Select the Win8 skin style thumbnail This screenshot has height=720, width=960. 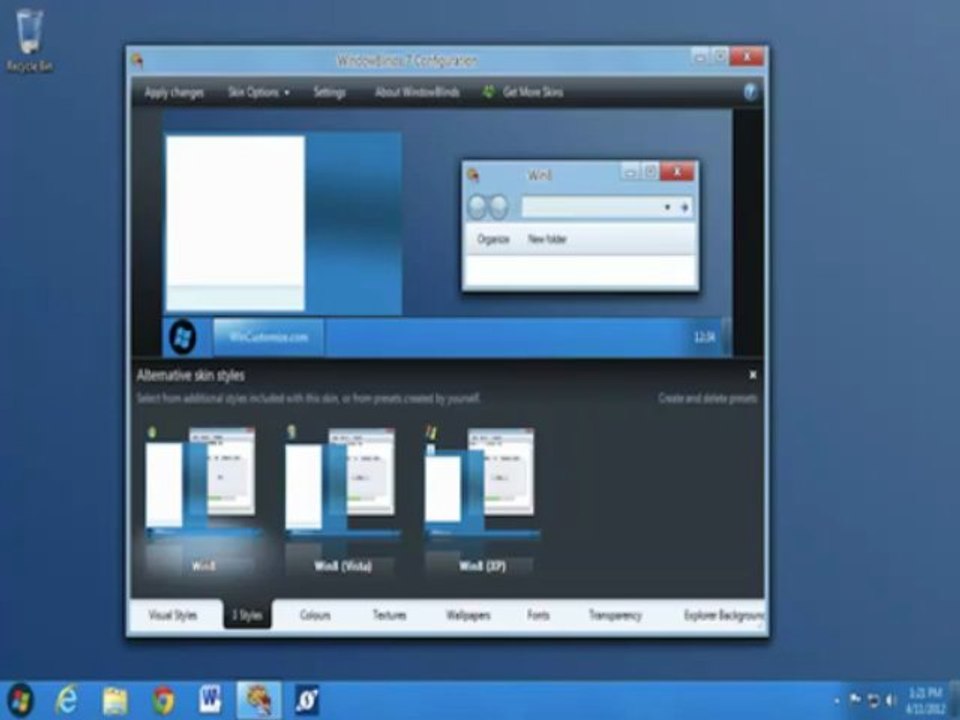203,499
